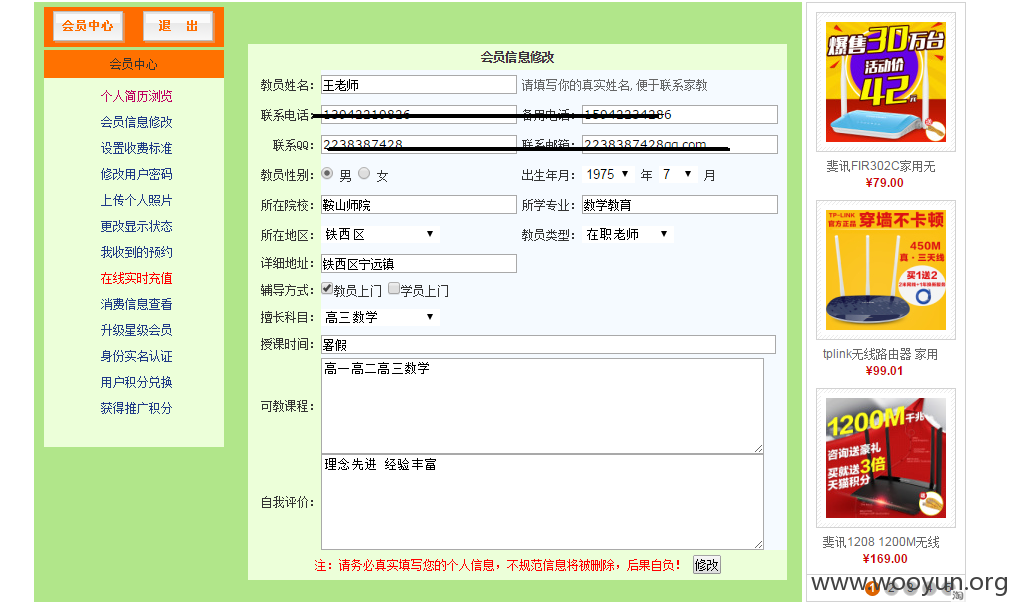Open the 会员中心 button at top
Image resolution: width=1017 pixels, height=611 pixels.
coord(88,26)
